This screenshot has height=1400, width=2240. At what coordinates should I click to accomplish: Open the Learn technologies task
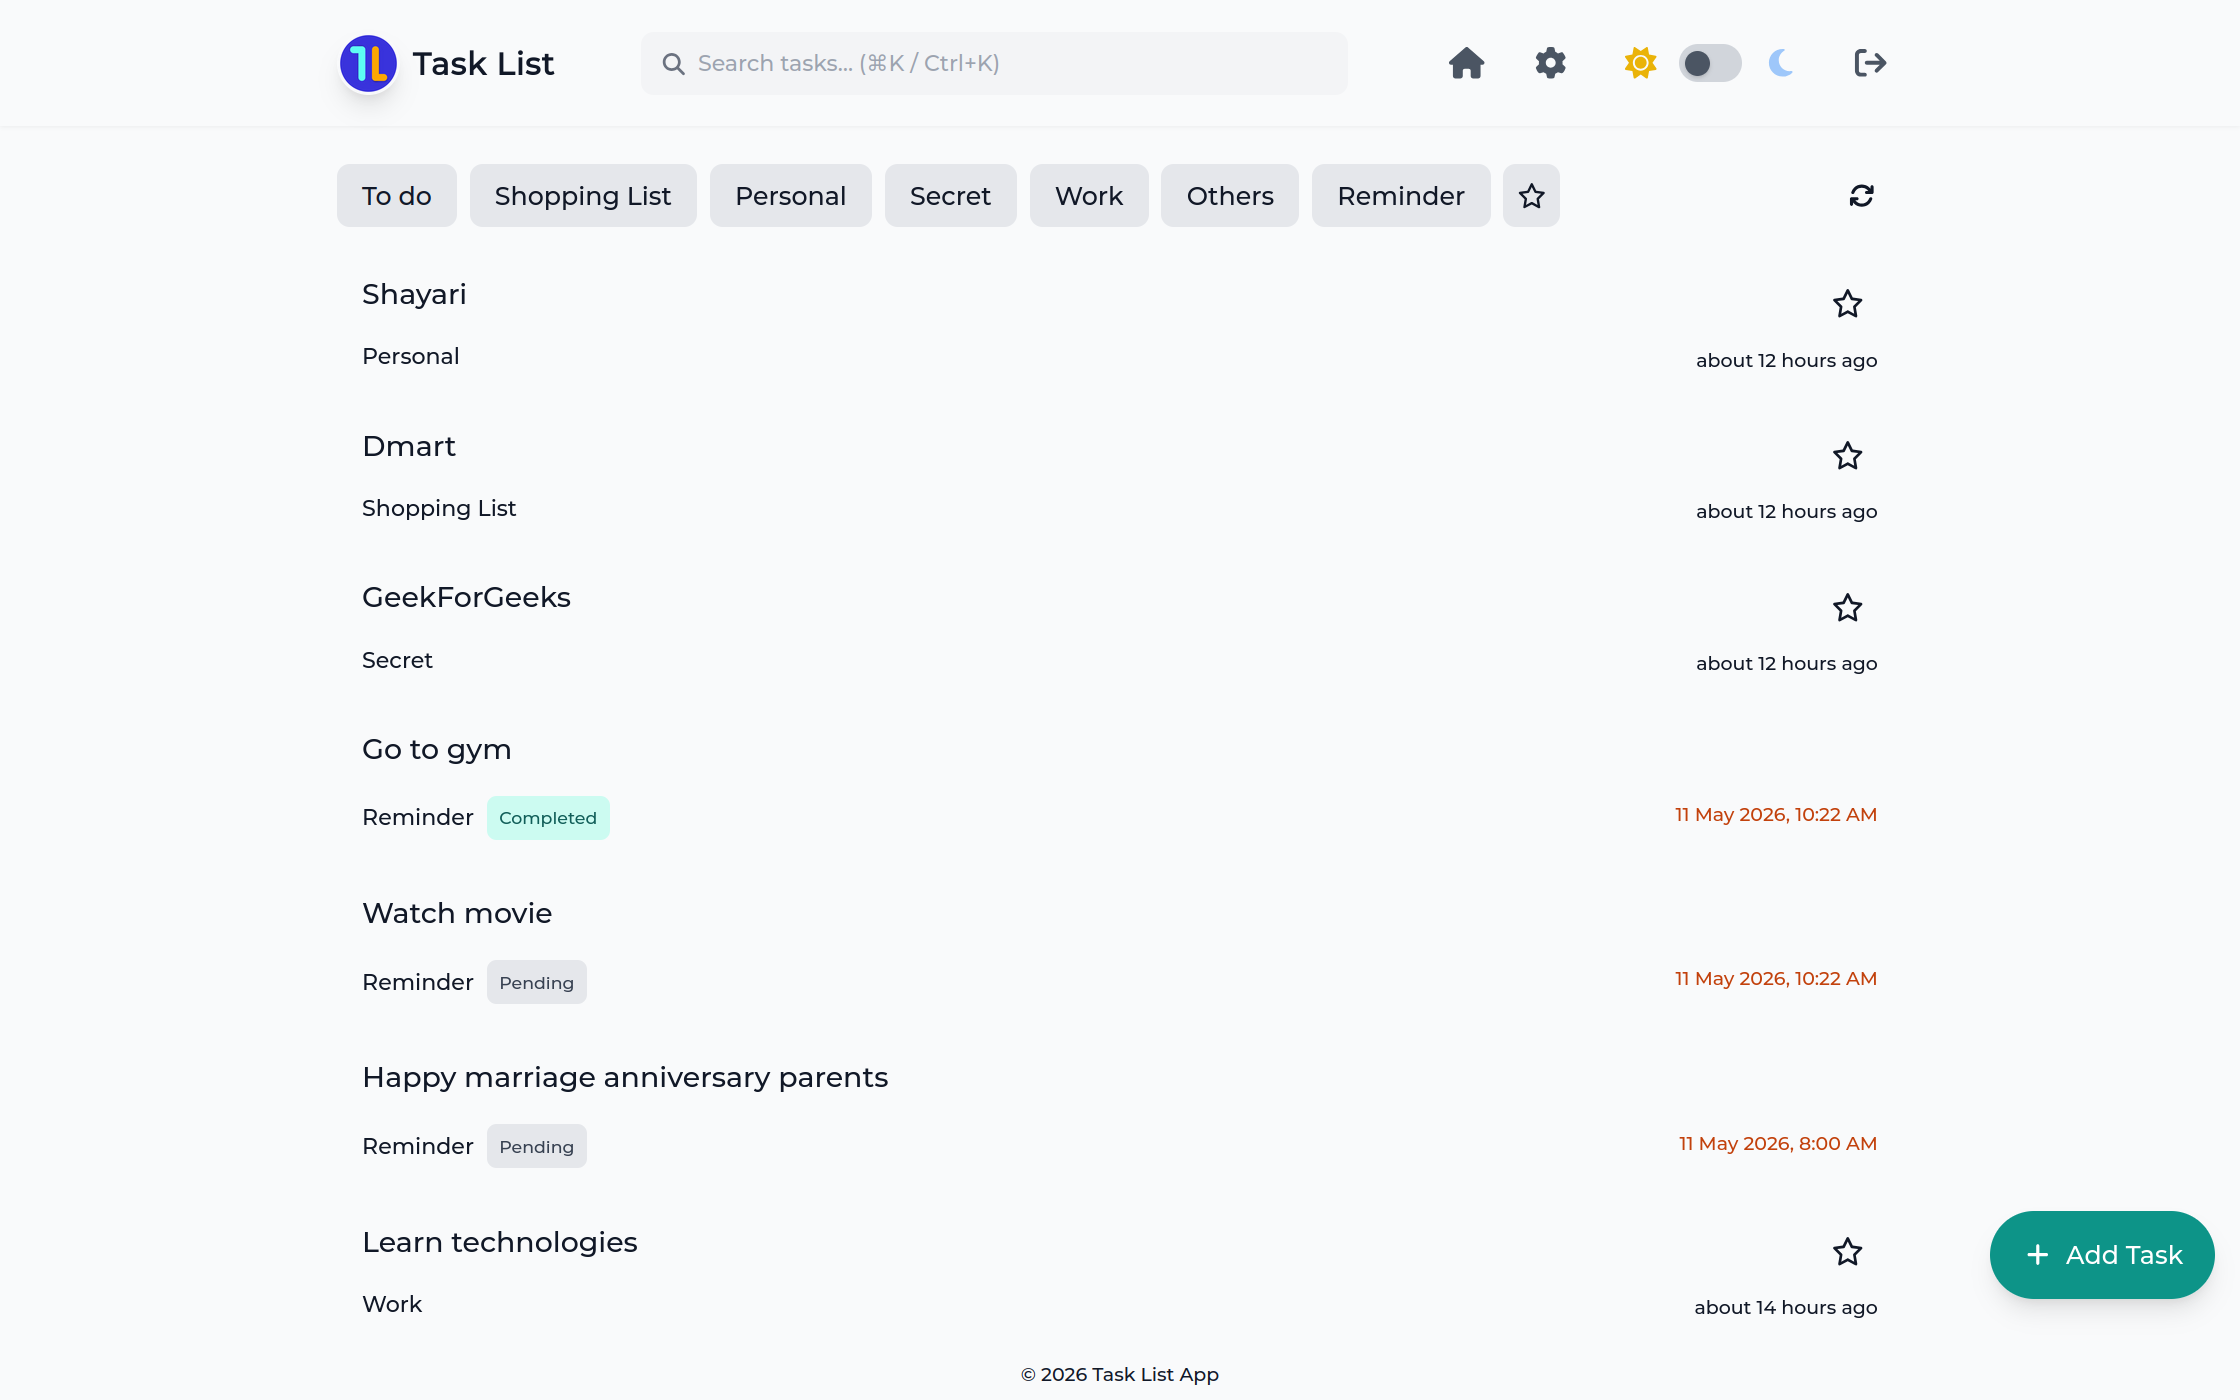(x=500, y=1242)
